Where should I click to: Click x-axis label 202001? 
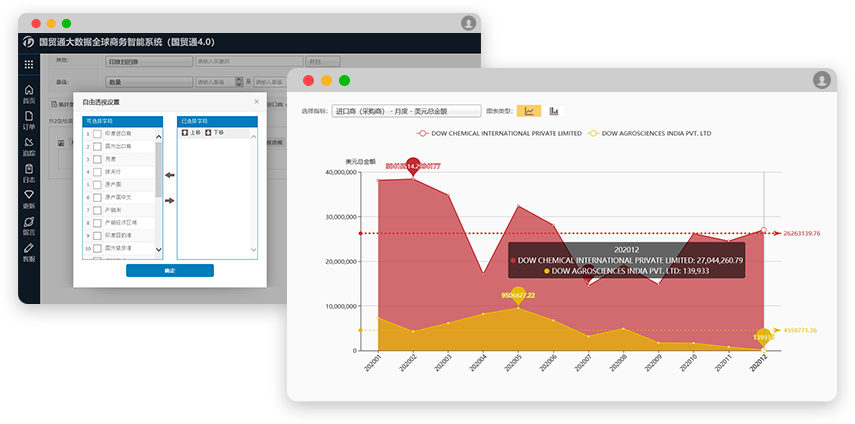pyautogui.click(x=374, y=362)
